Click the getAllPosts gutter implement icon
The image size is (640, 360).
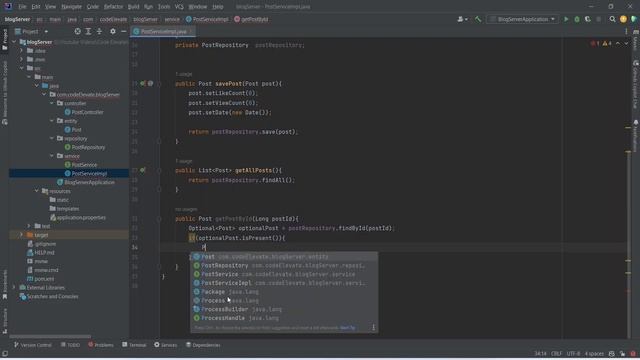click(143, 170)
